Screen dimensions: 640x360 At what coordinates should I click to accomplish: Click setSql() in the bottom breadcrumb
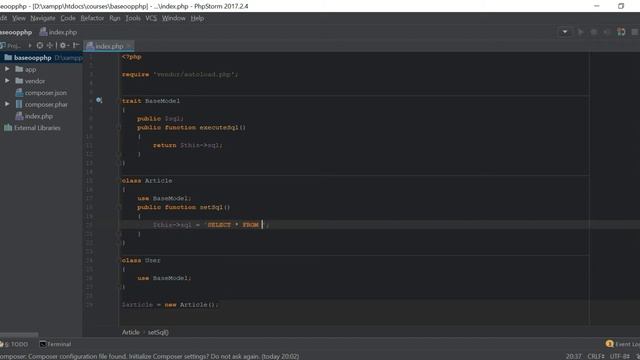158,332
